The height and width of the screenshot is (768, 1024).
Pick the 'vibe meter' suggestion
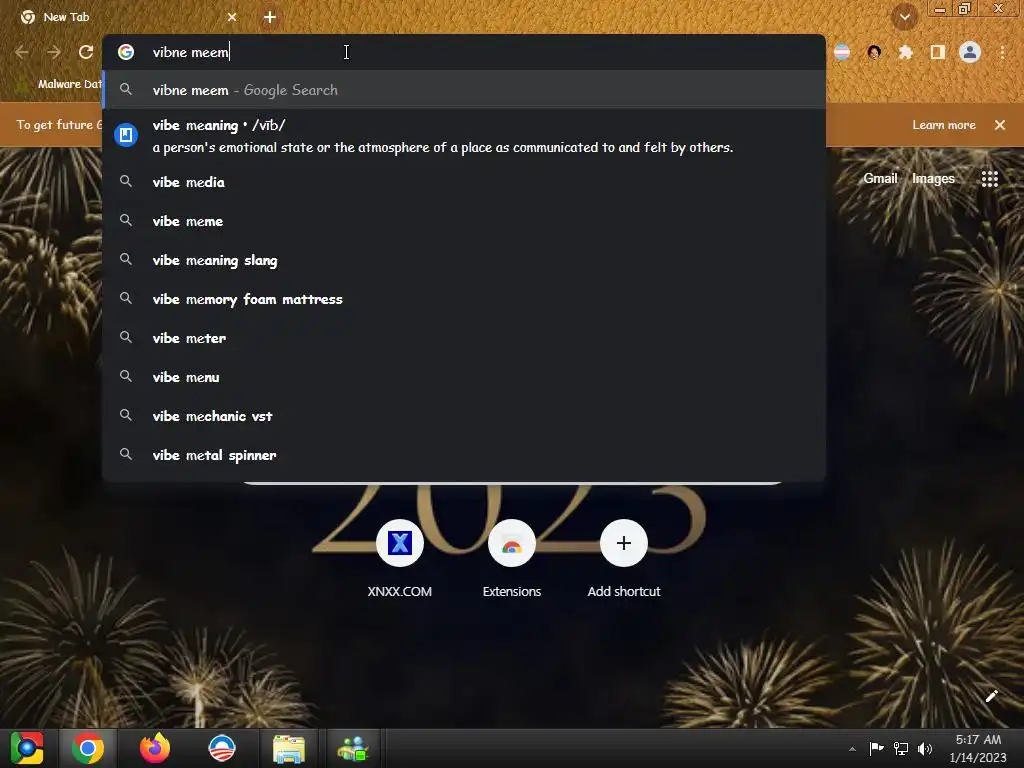coord(464,338)
